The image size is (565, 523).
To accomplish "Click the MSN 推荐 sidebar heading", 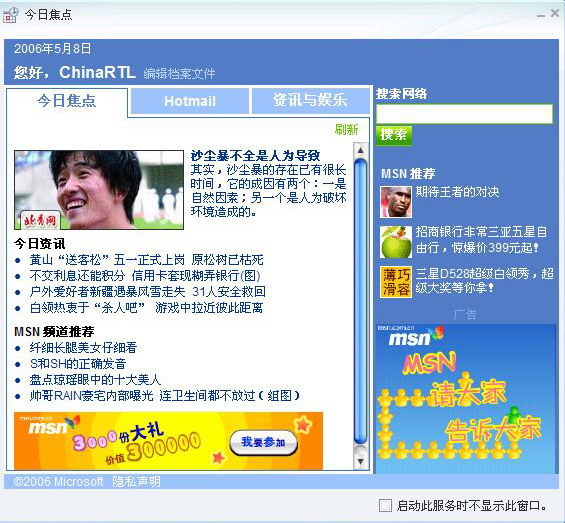I will coord(408,174).
